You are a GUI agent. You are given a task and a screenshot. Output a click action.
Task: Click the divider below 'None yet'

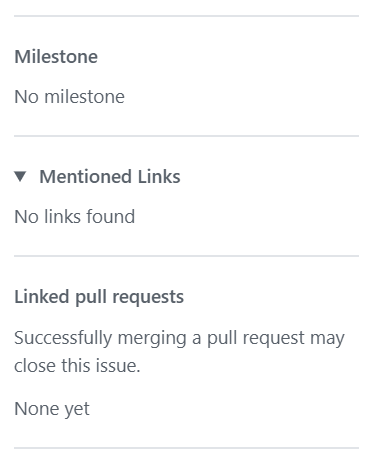click(186, 448)
